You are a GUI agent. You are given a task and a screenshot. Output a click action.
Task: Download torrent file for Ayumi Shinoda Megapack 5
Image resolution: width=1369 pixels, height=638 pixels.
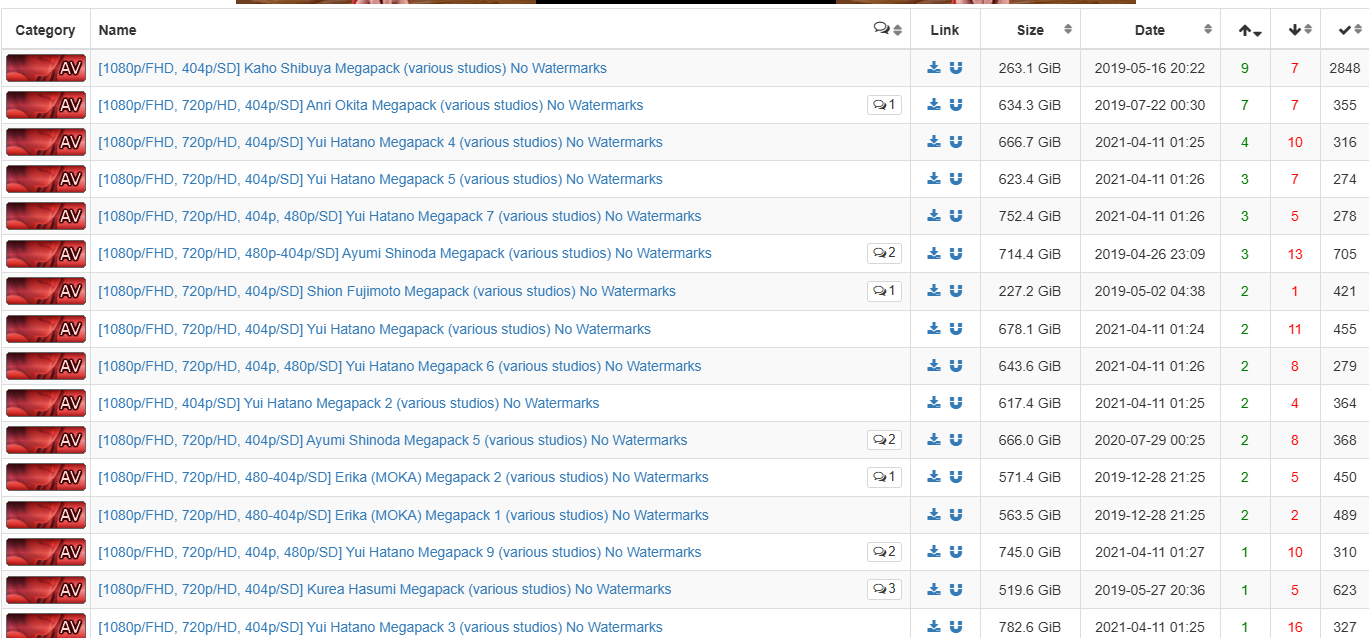pos(934,440)
